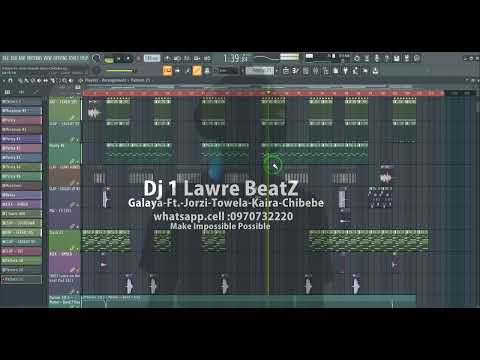Click the question-mark help icon in toolbar
480x360 pixels.
387,58
